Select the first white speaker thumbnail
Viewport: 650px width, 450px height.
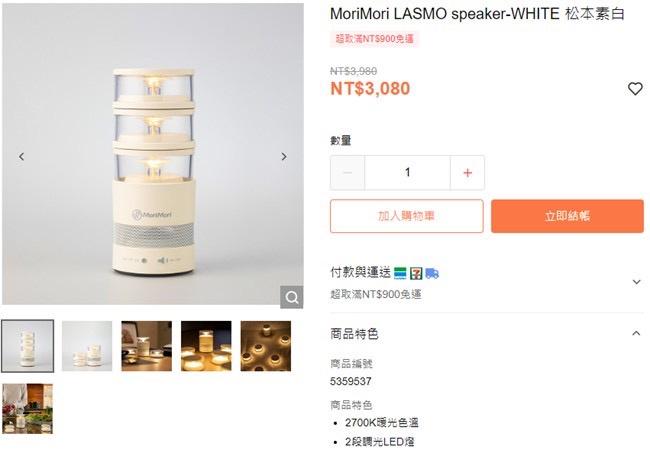point(28,346)
